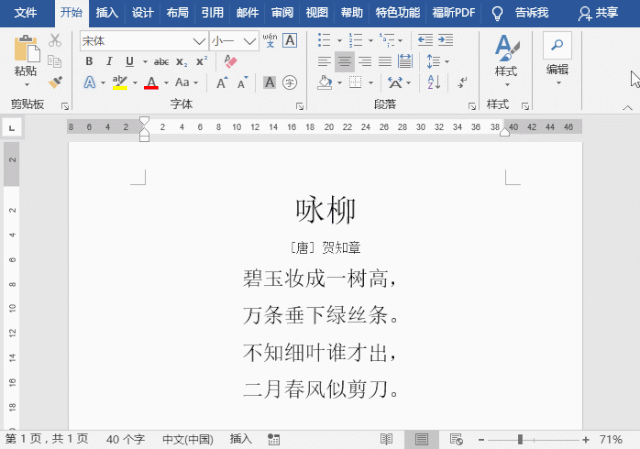This screenshot has height=449, width=640.
Task: Open Change Case Aa dropdown
Action: click(187, 83)
